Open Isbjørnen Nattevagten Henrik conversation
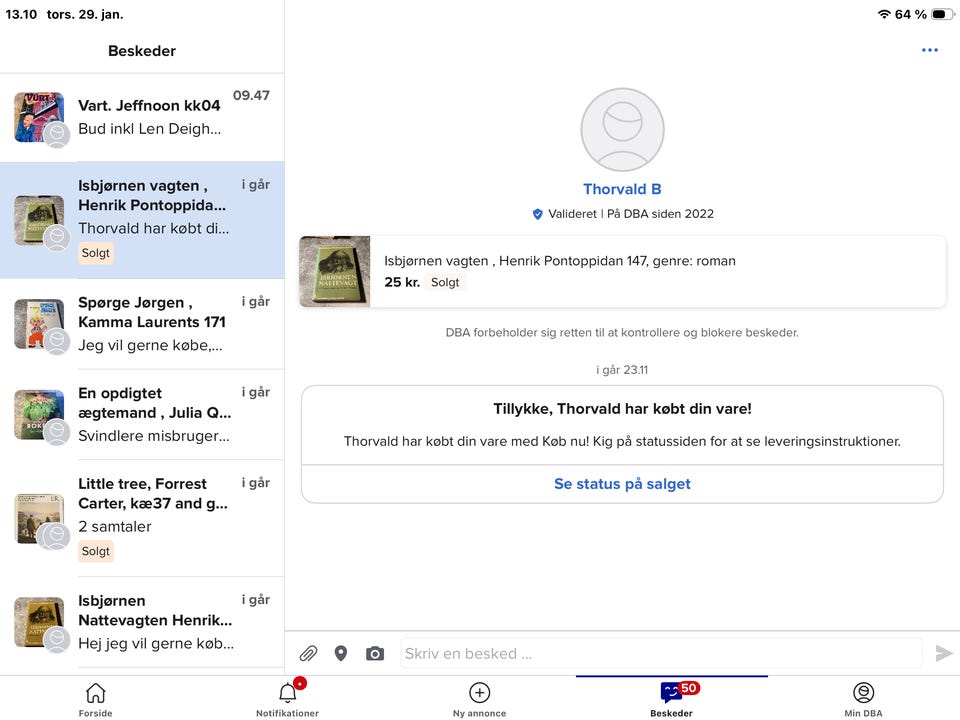The image size is (960, 720). (x=142, y=623)
